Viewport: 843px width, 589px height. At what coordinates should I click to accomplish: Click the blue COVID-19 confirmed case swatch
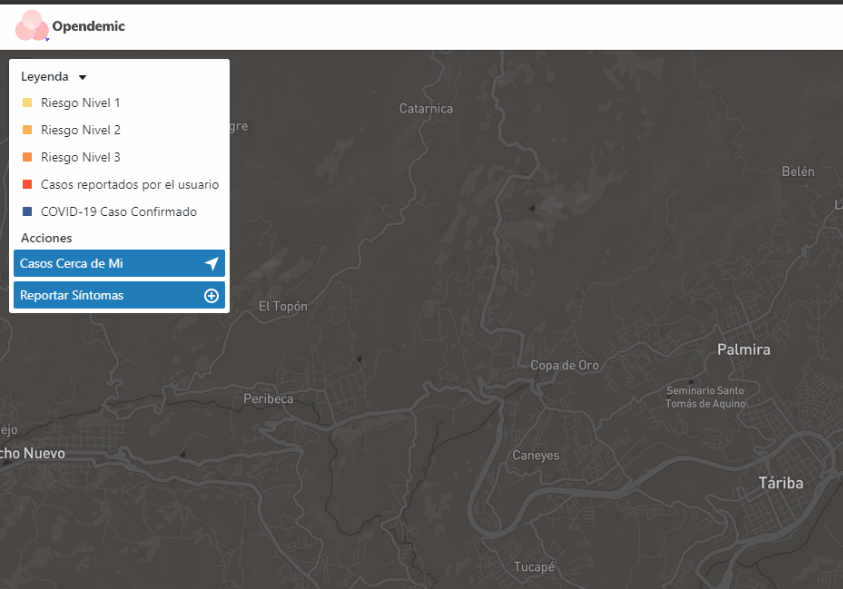coord(27,212)
